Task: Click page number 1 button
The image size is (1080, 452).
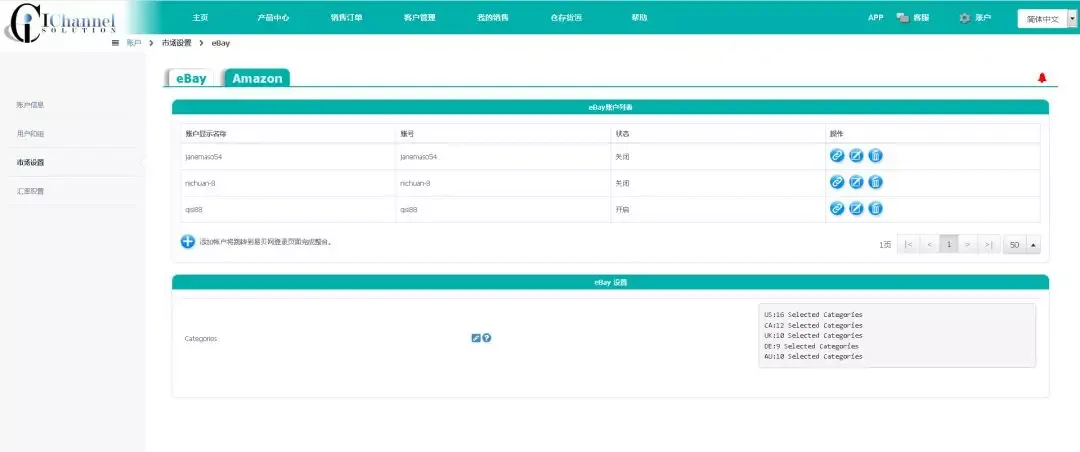Action: click(x=949, y=245)
